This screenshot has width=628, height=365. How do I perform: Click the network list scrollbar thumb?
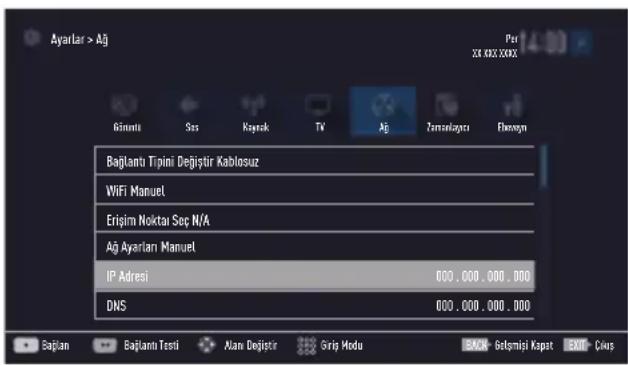pyautogui.click(x=543, y=166)
